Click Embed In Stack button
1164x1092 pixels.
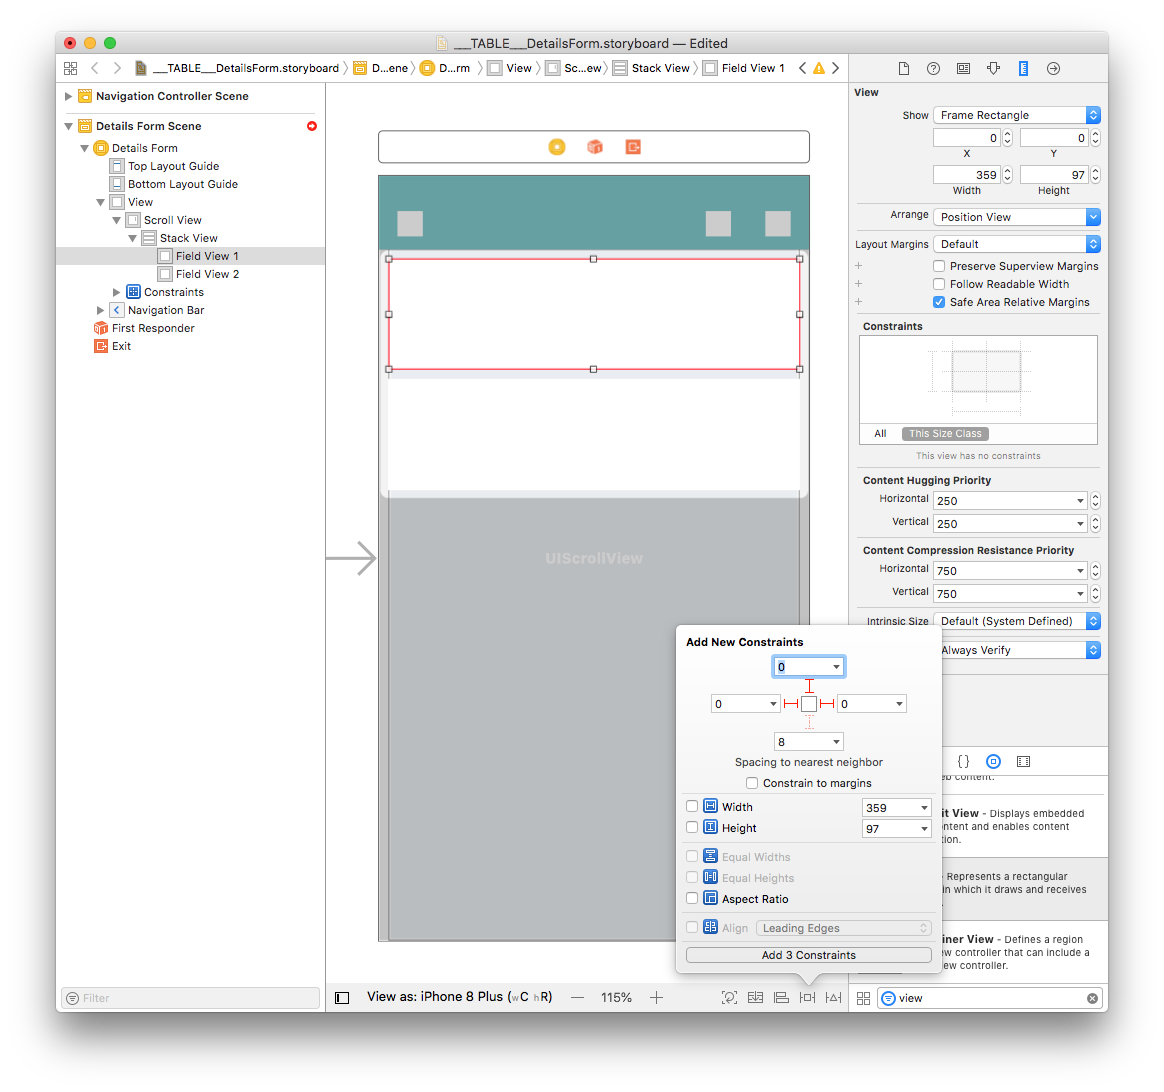[755, 998]
